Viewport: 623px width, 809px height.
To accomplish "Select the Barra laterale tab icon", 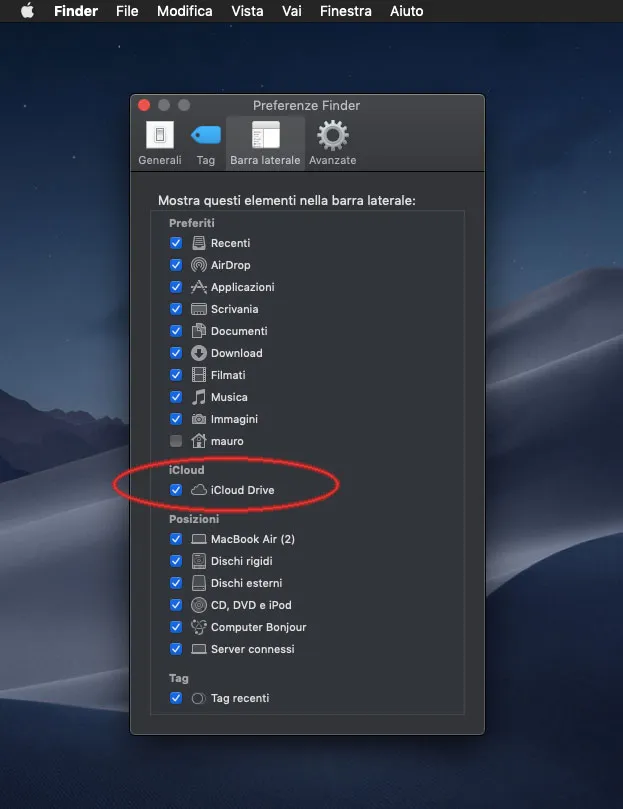I will click(x=265, y=135).
